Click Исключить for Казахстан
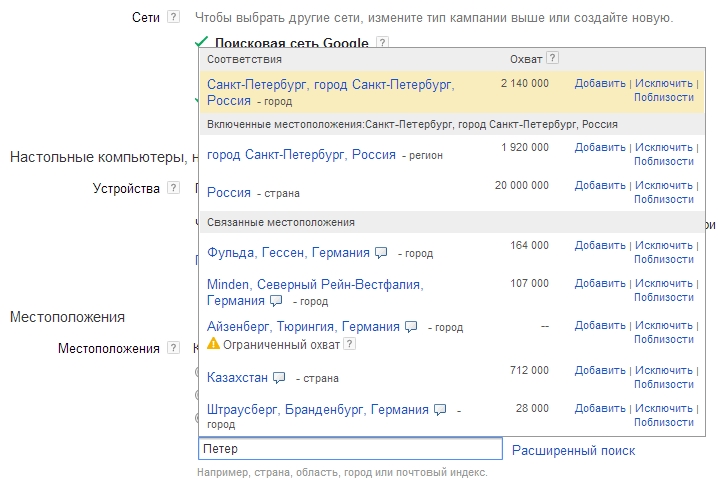Screen dimensions: 720x483 click(x=664, y=370)
